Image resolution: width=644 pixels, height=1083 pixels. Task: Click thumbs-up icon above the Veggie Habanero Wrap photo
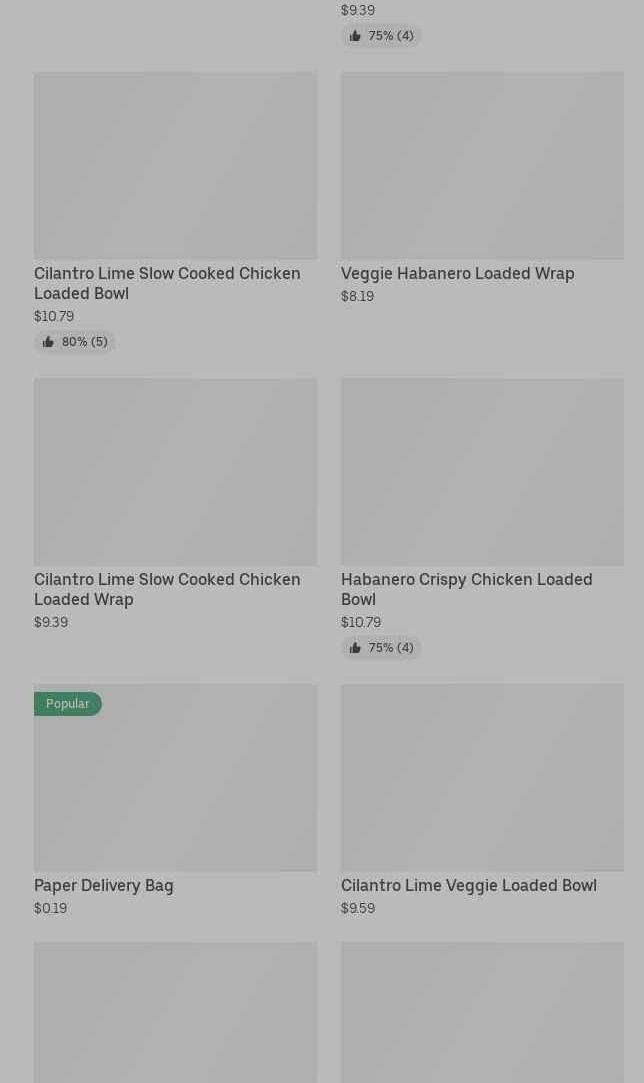click(x=355, y=36)
